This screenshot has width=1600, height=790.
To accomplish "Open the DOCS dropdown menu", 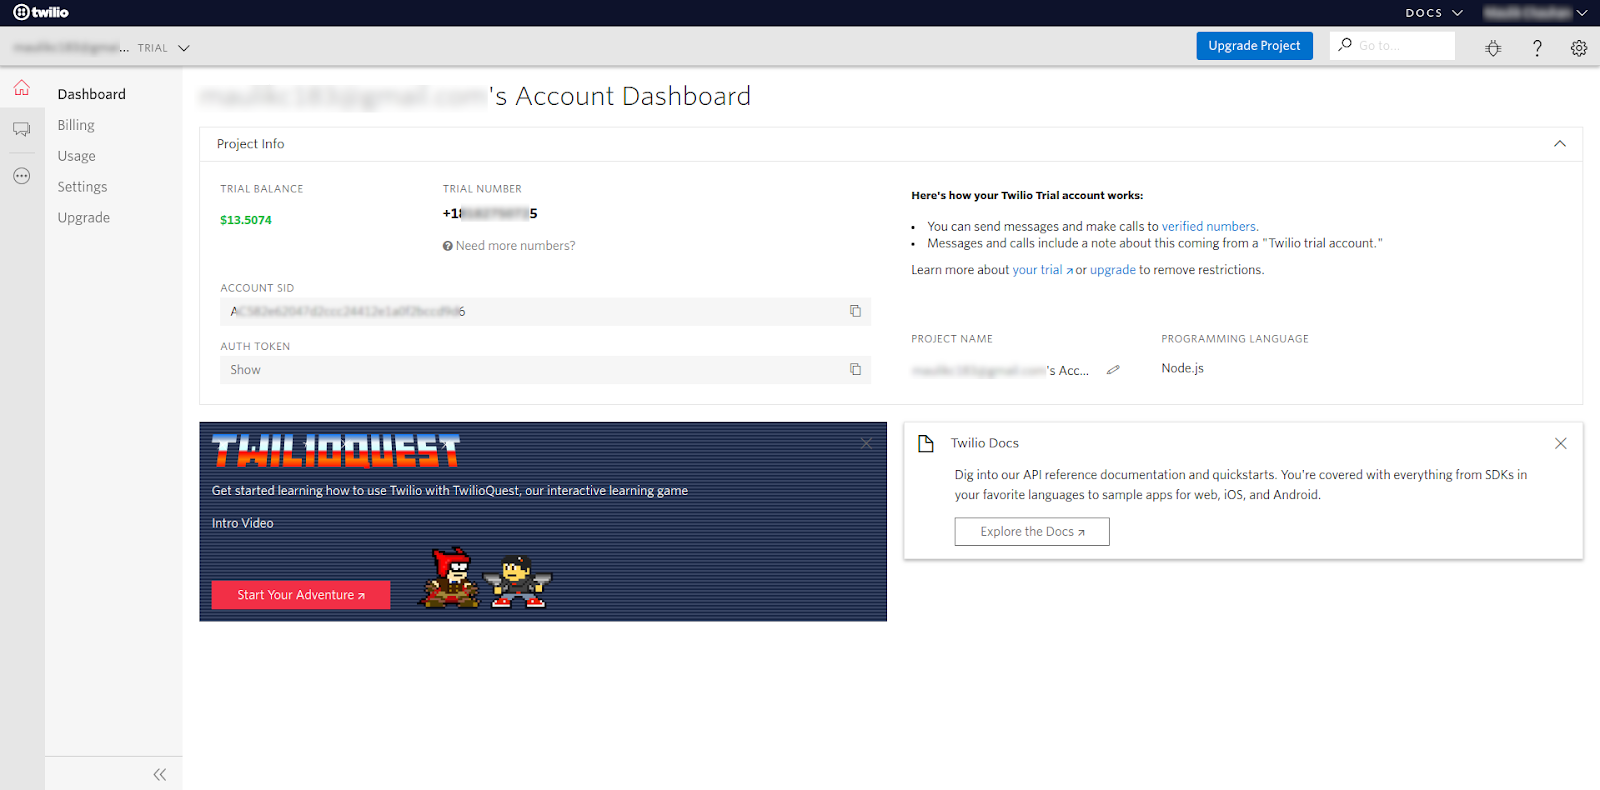I will tap(1433, 13).
